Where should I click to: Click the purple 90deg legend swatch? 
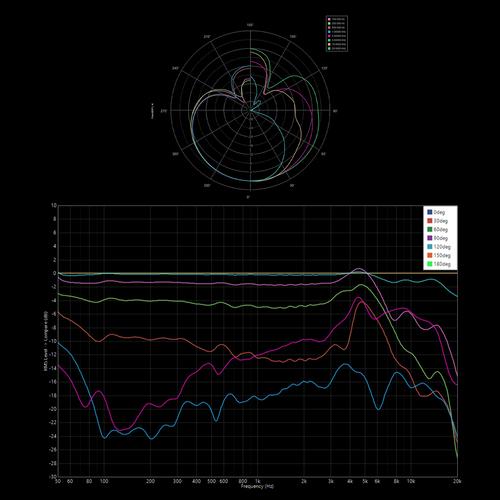tap(430, 238)
